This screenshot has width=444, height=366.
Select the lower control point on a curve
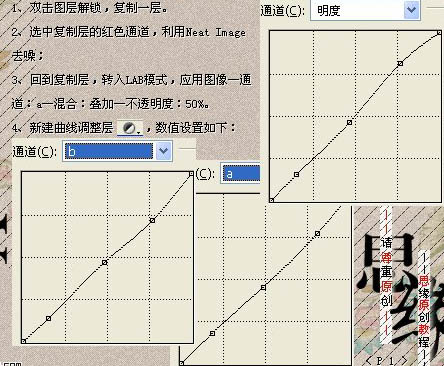click(212, 333)
